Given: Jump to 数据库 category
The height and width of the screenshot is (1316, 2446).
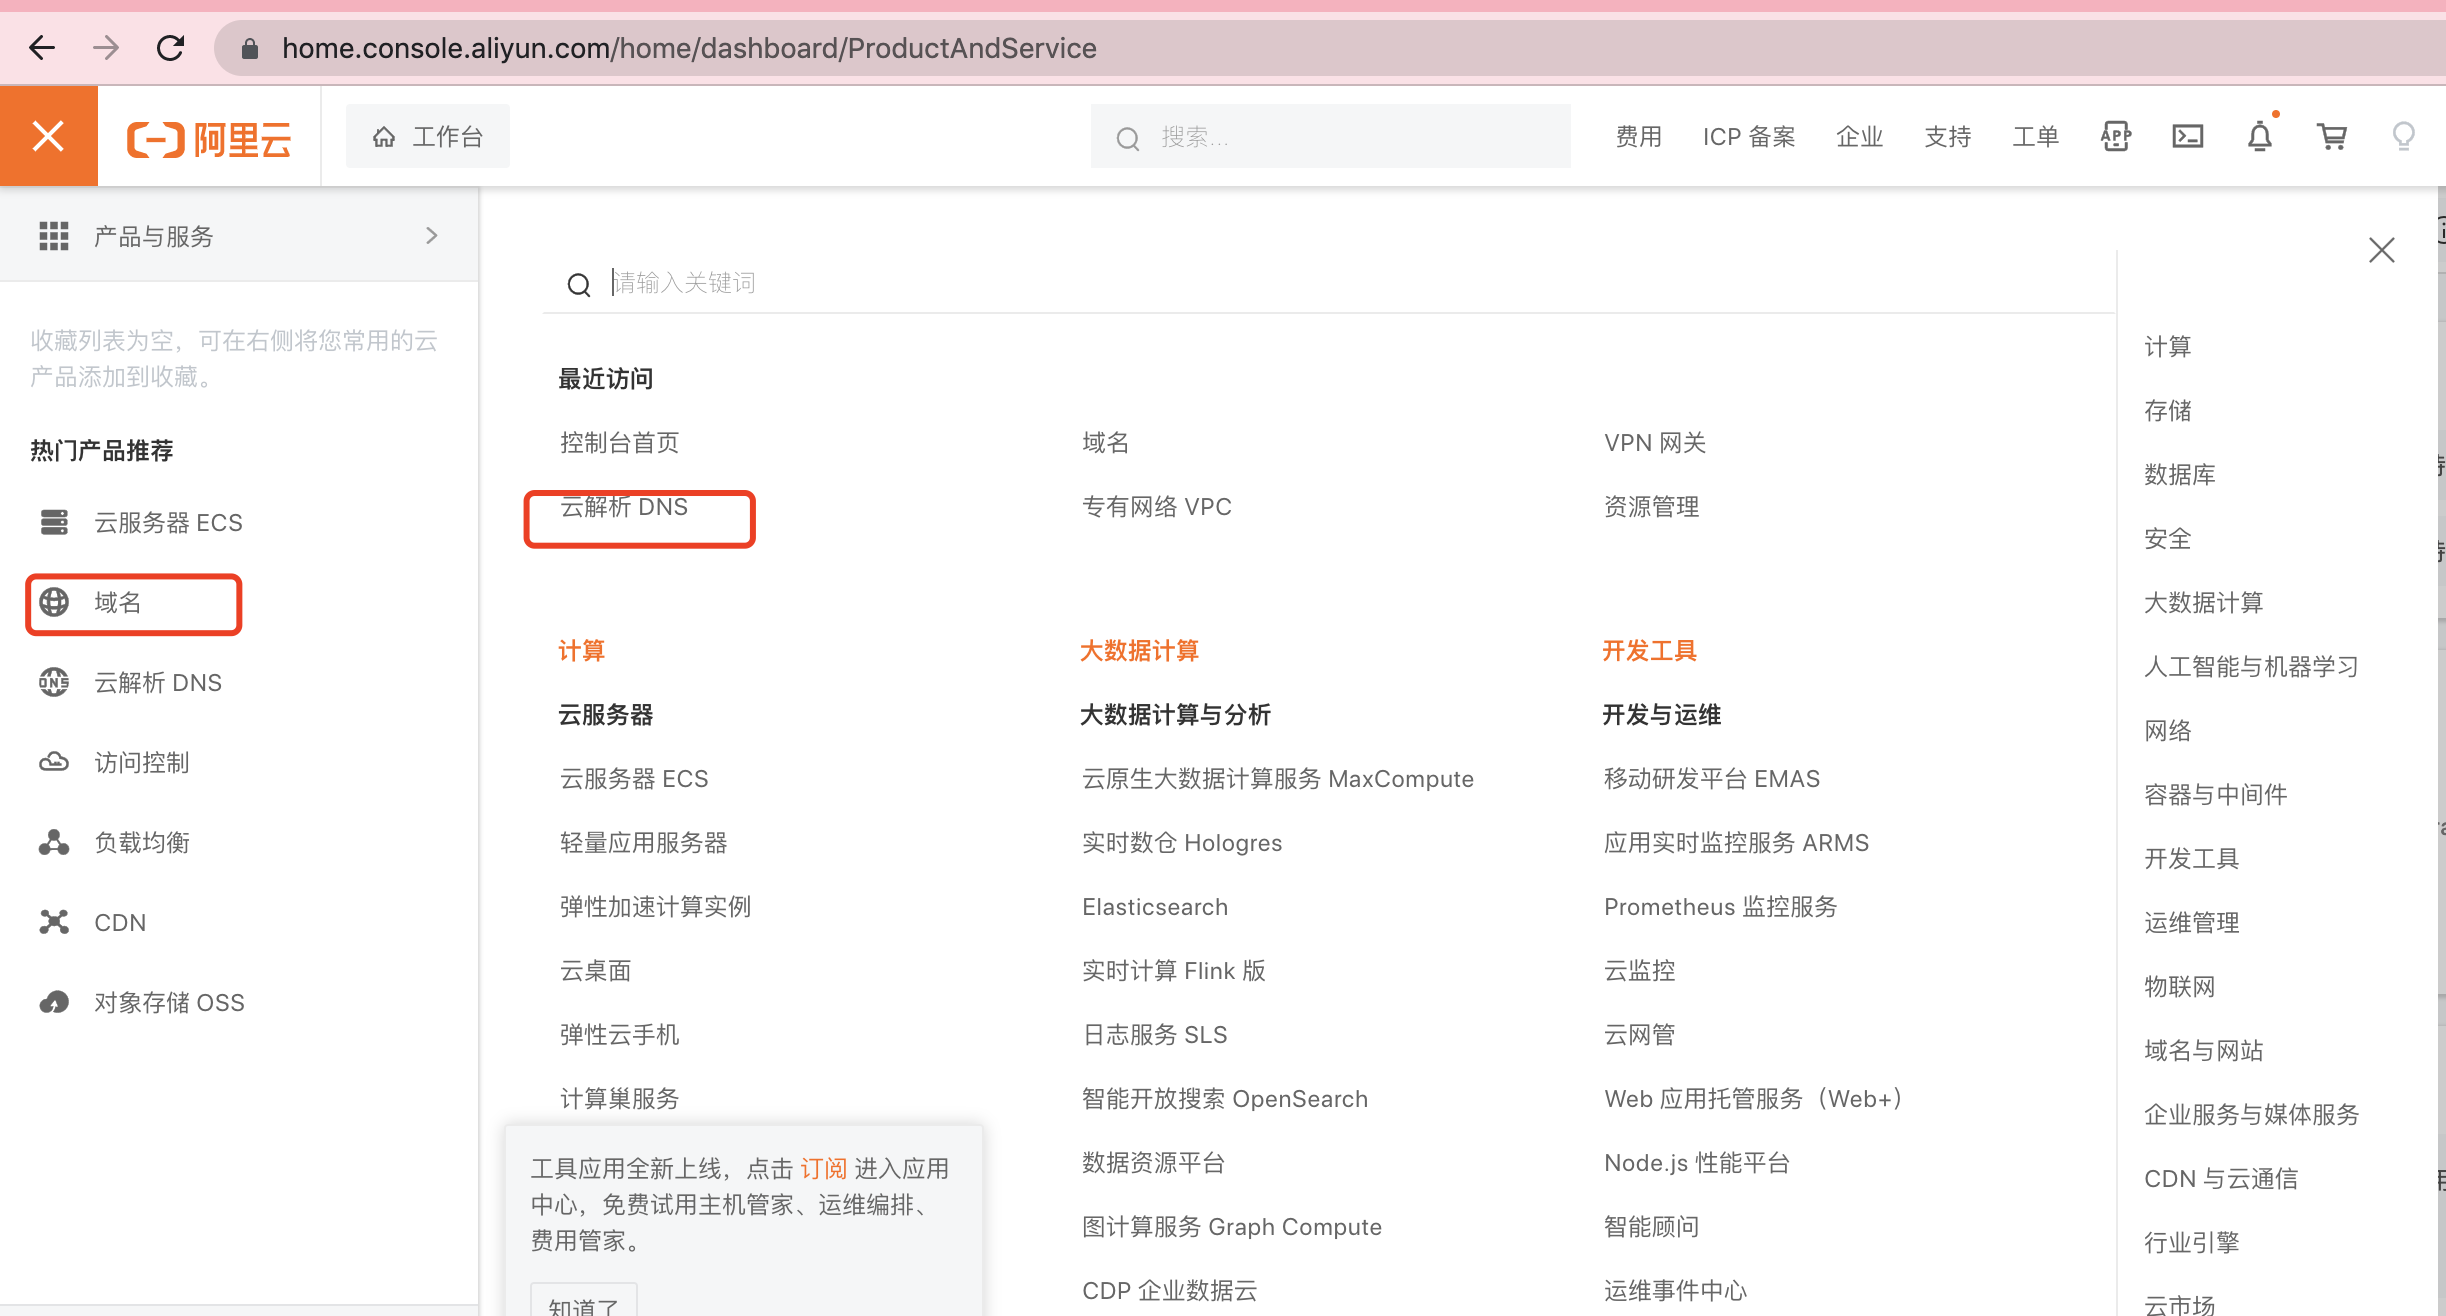Looking at the screenshot, I should [x=2179, y=475].
